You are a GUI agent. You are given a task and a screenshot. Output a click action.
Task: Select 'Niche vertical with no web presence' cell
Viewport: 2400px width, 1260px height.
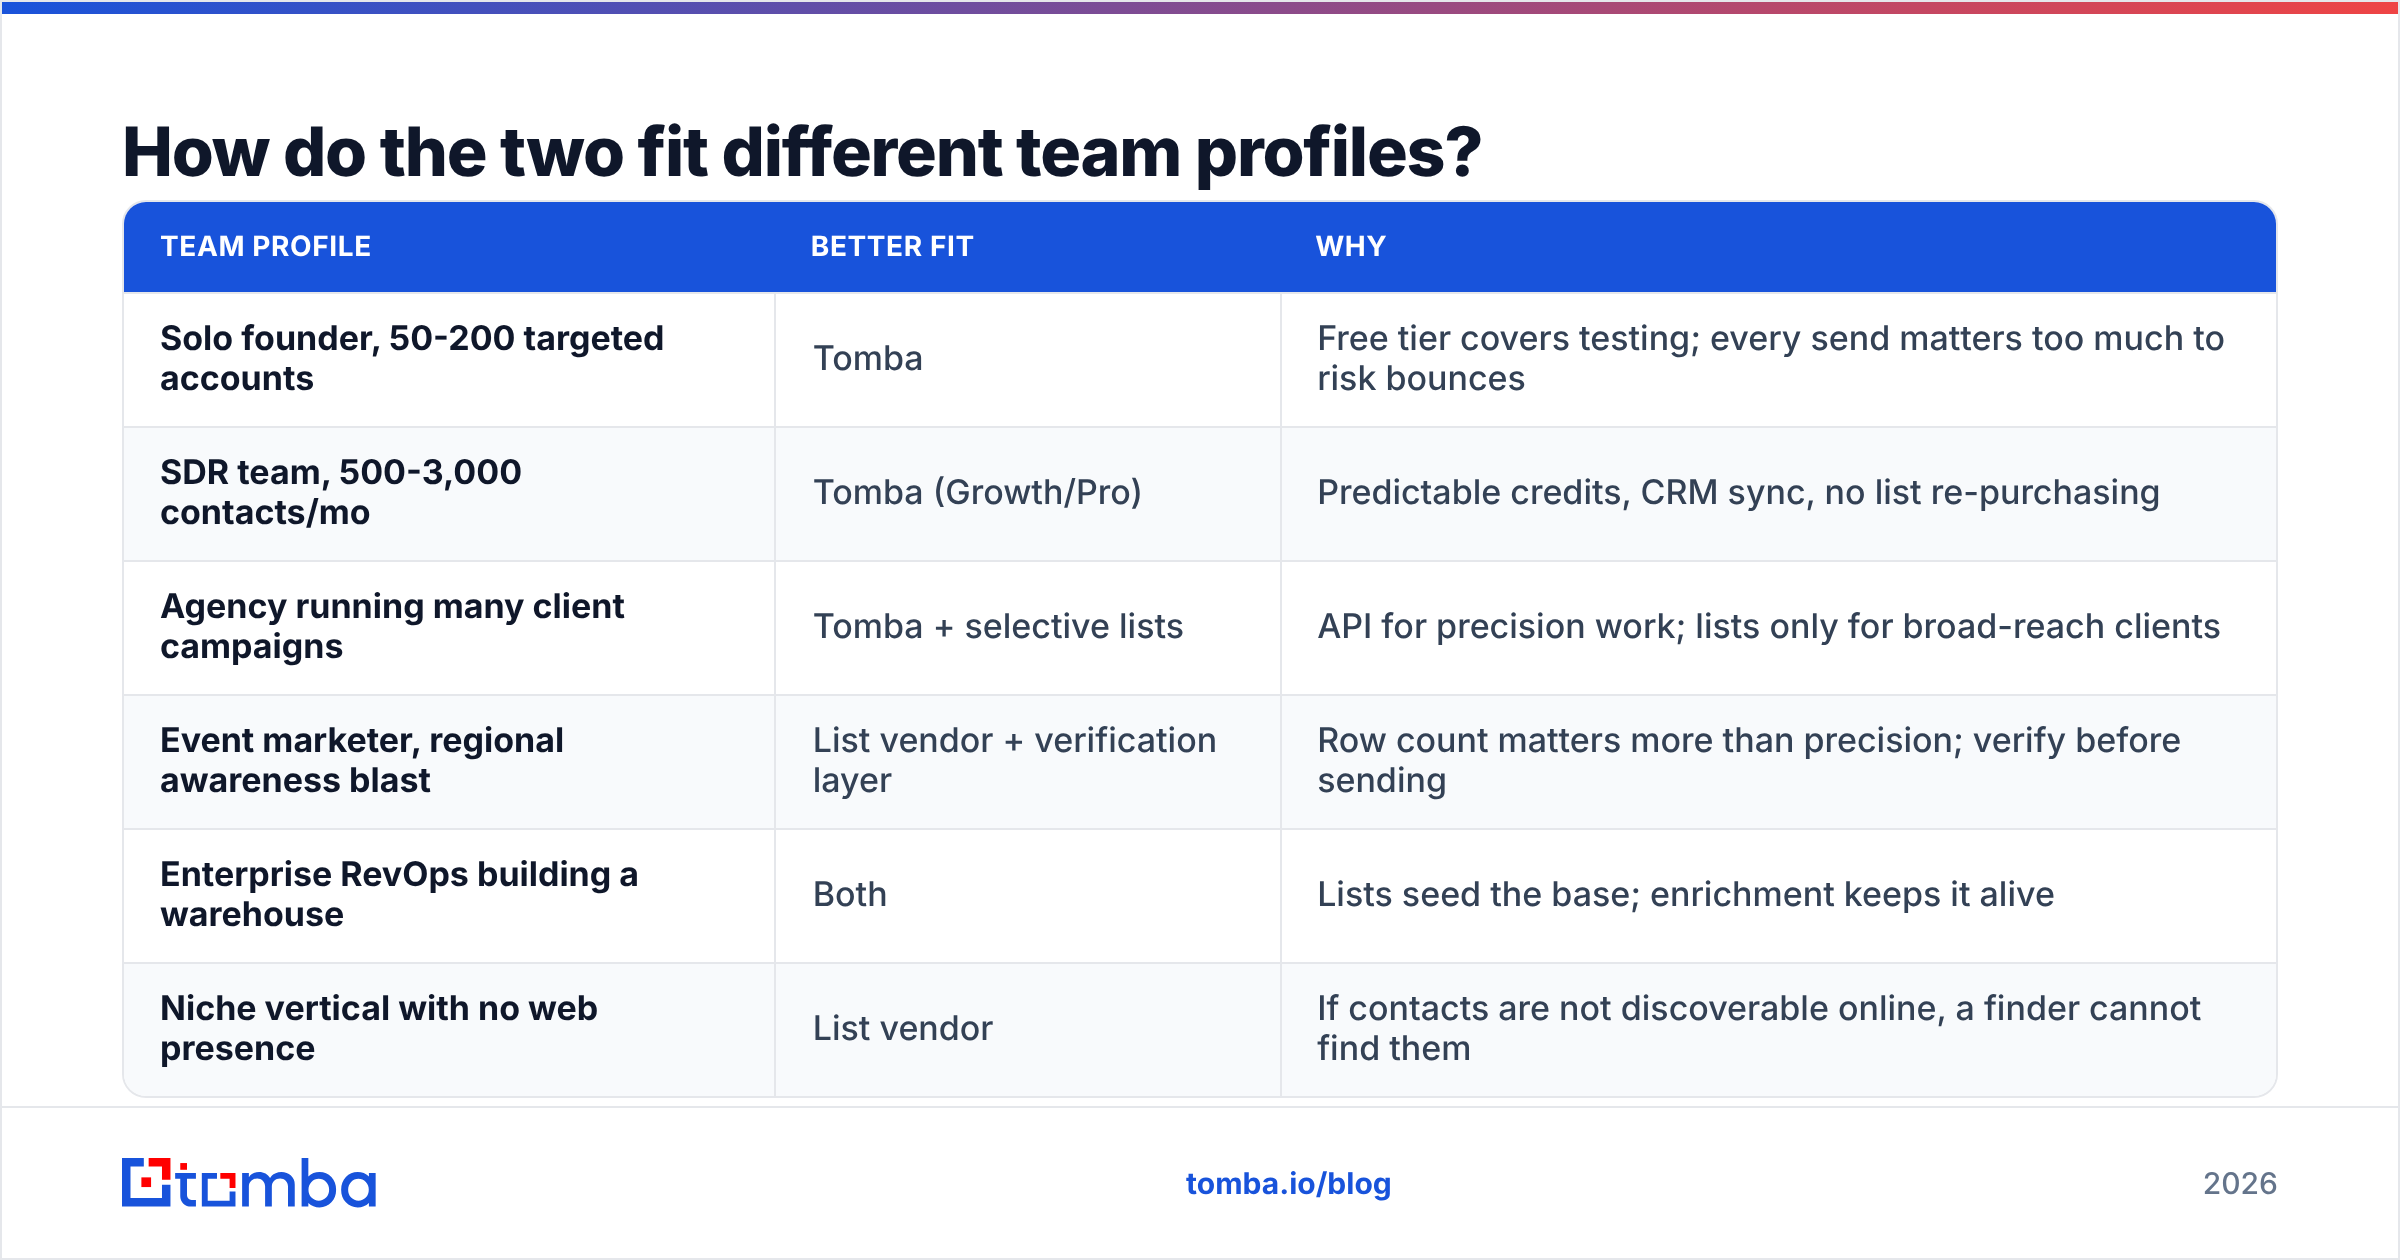pos(449,1029)
